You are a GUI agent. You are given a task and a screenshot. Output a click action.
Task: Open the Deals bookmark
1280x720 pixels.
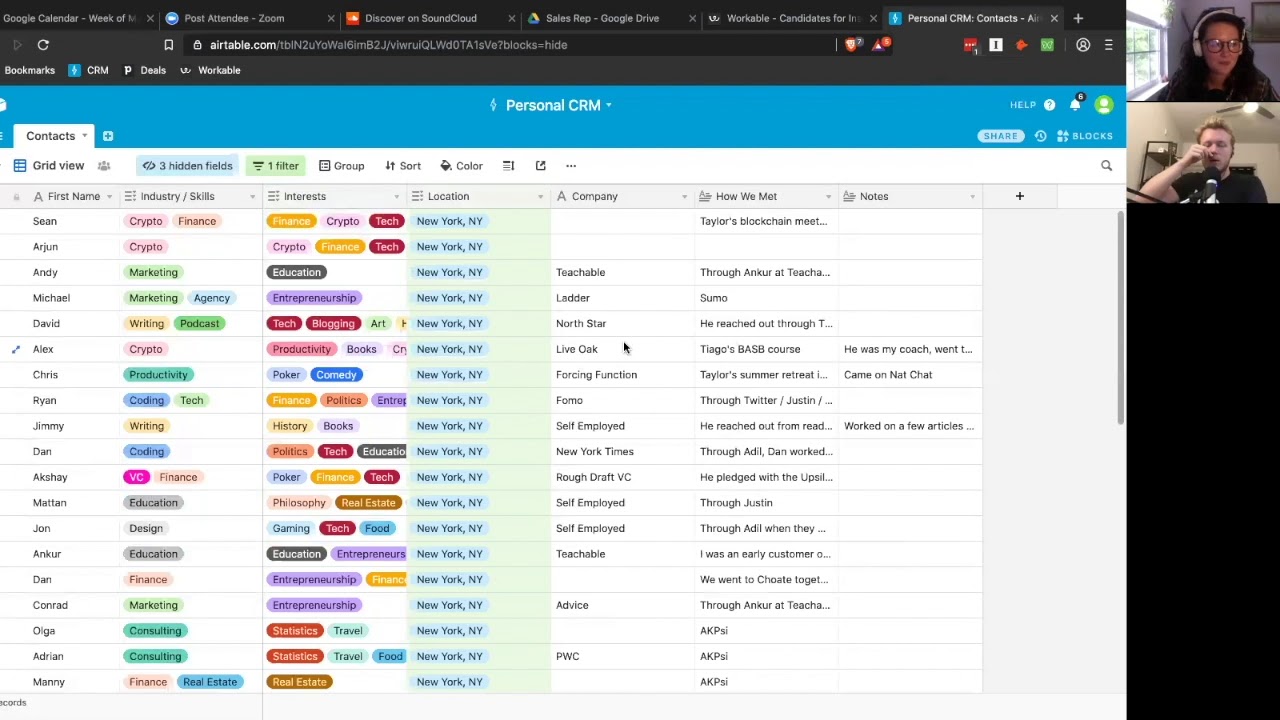click(144, 70)
